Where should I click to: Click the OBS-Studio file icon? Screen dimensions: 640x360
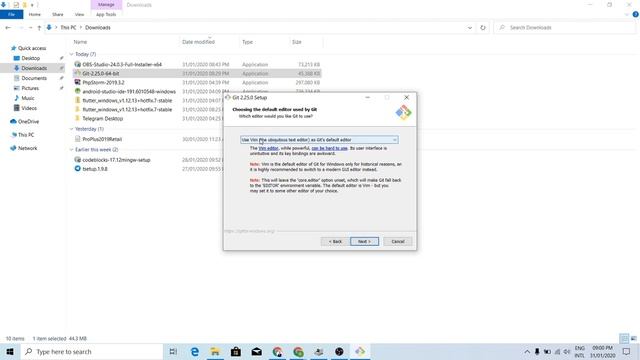pyautogui.click(x=78, y=64)
